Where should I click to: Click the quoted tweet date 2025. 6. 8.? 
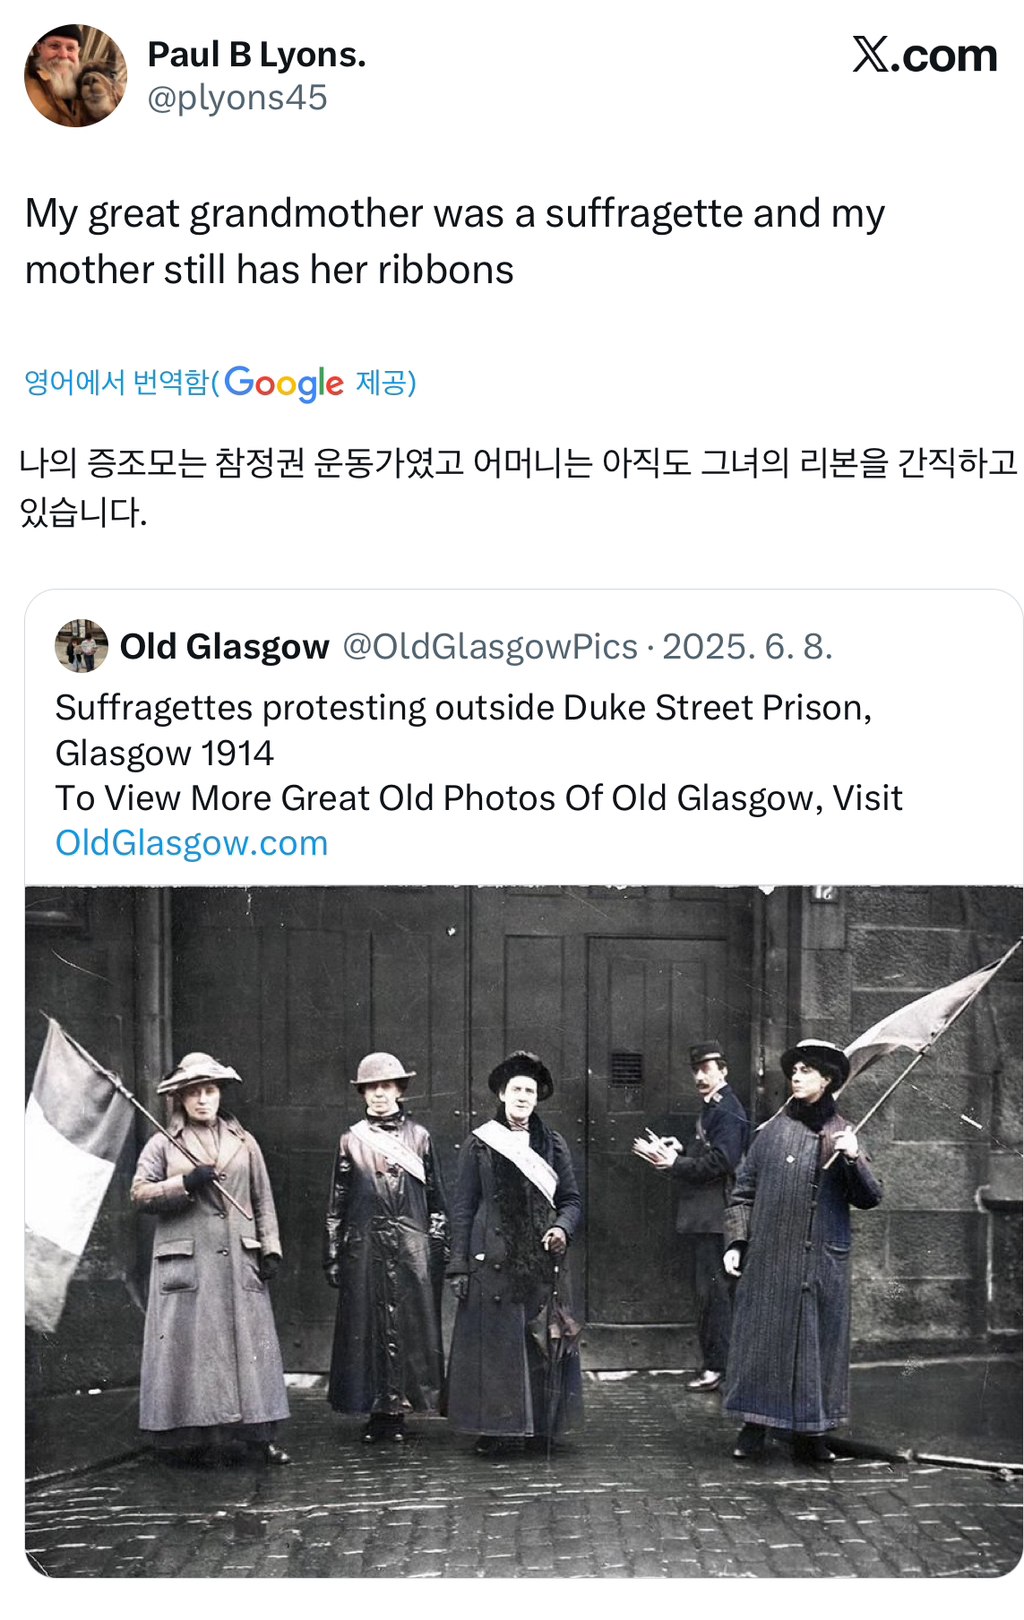coord(747,647)
